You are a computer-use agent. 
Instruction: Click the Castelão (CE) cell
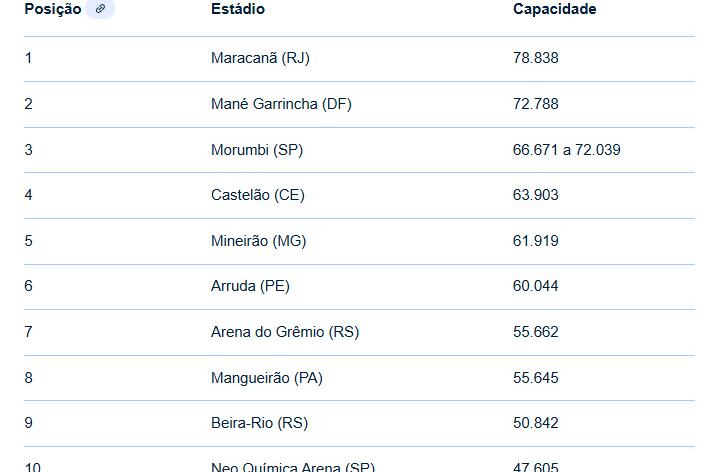coord(258,195)
